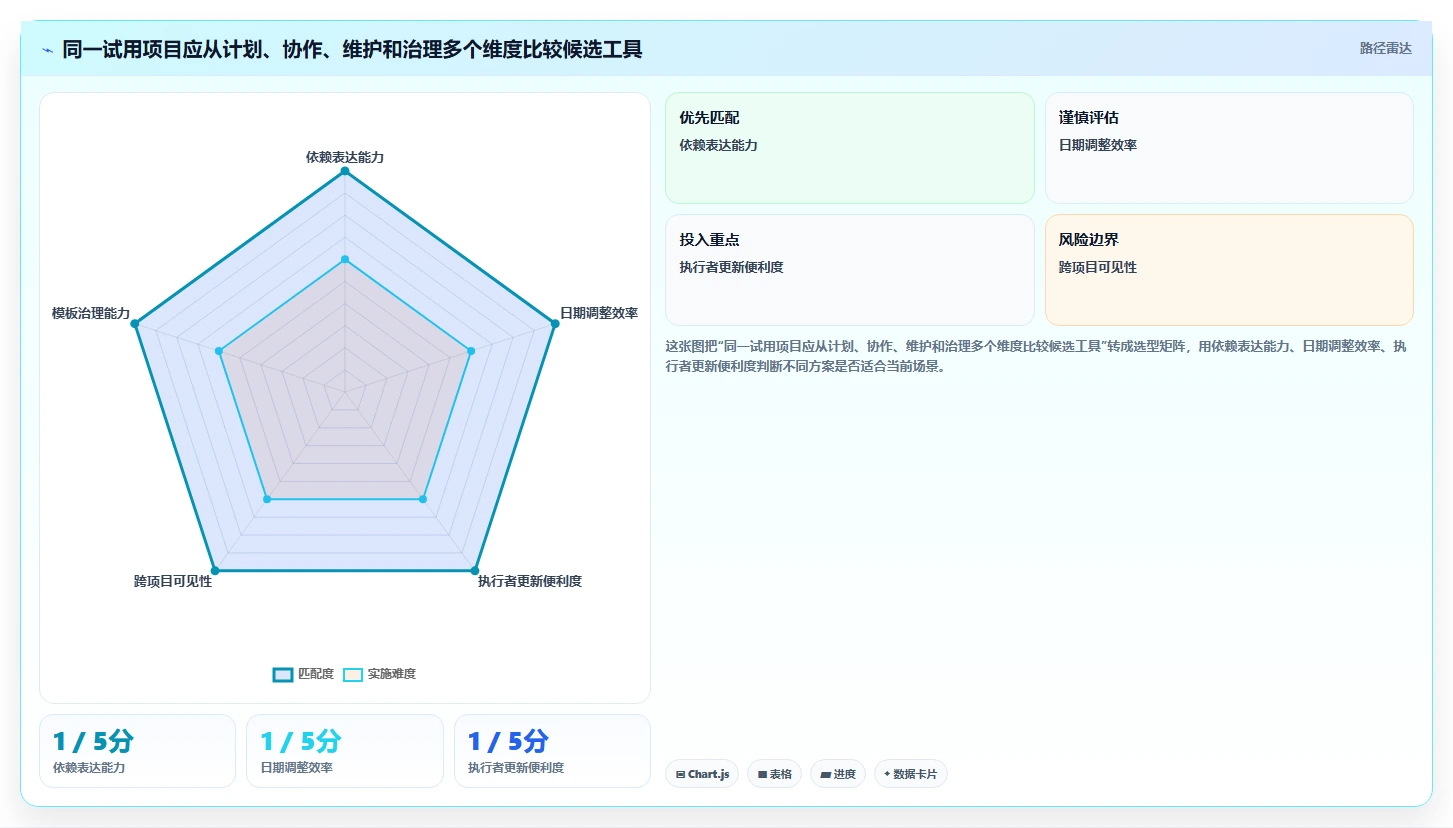Image resolution: width=1453 pixels, height=828 pixels.
Task: Click the radar axis label 依赖表达能力
Action: click(345, 157)
